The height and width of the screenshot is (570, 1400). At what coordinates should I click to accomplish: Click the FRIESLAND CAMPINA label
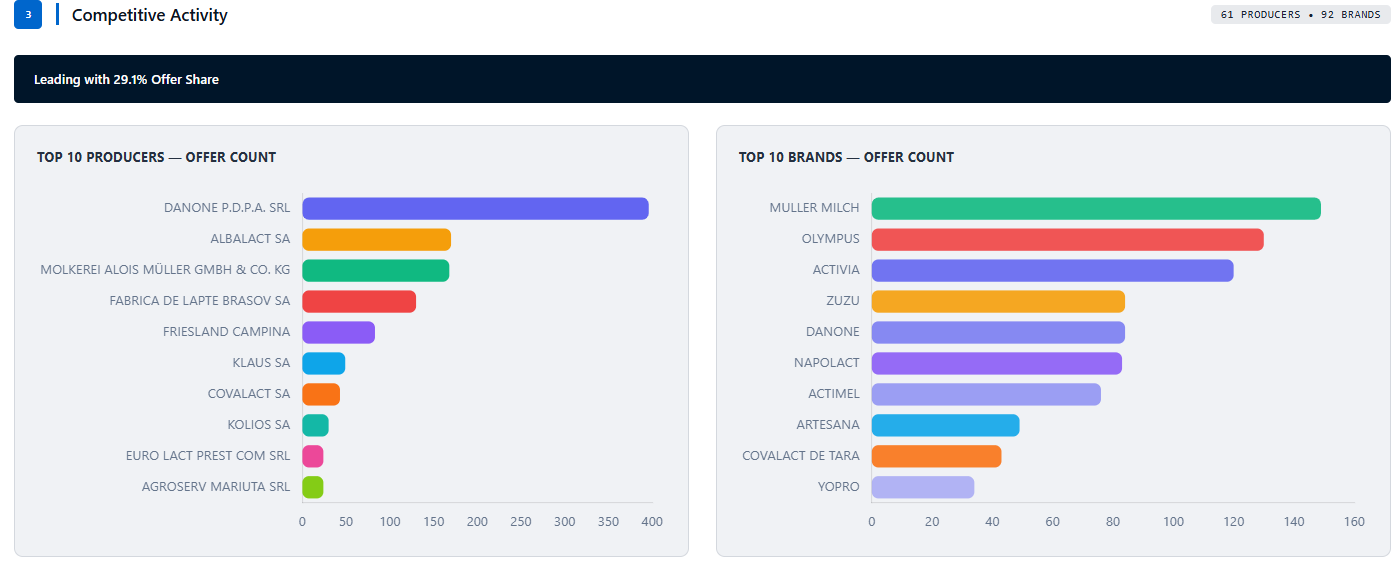click(227, 332)
